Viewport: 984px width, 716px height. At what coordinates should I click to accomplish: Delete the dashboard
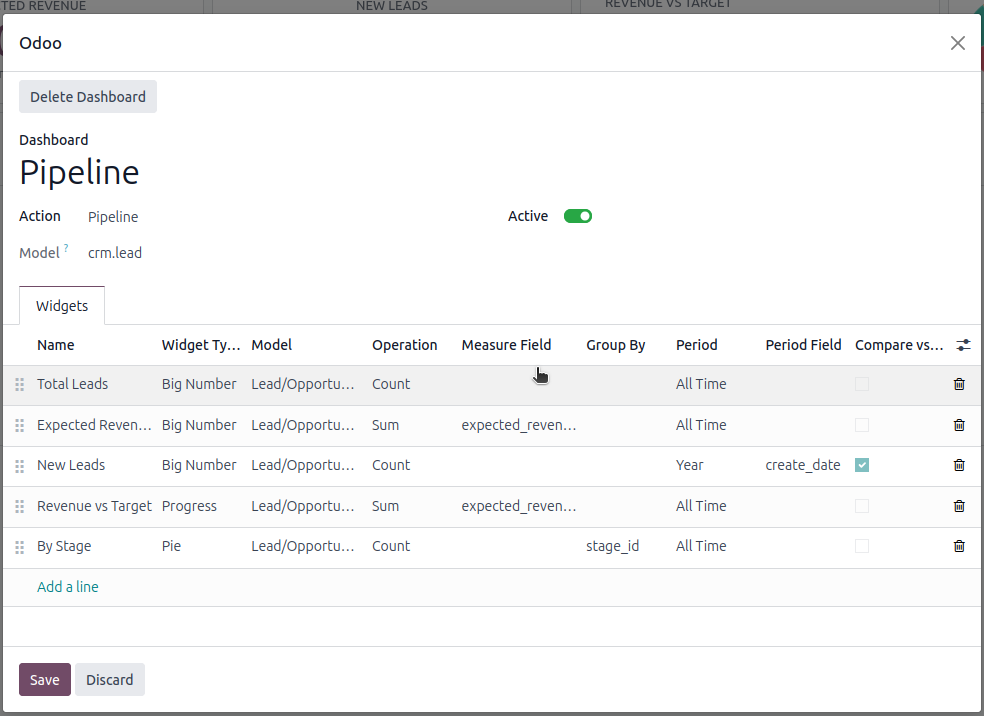click(88, 97)
